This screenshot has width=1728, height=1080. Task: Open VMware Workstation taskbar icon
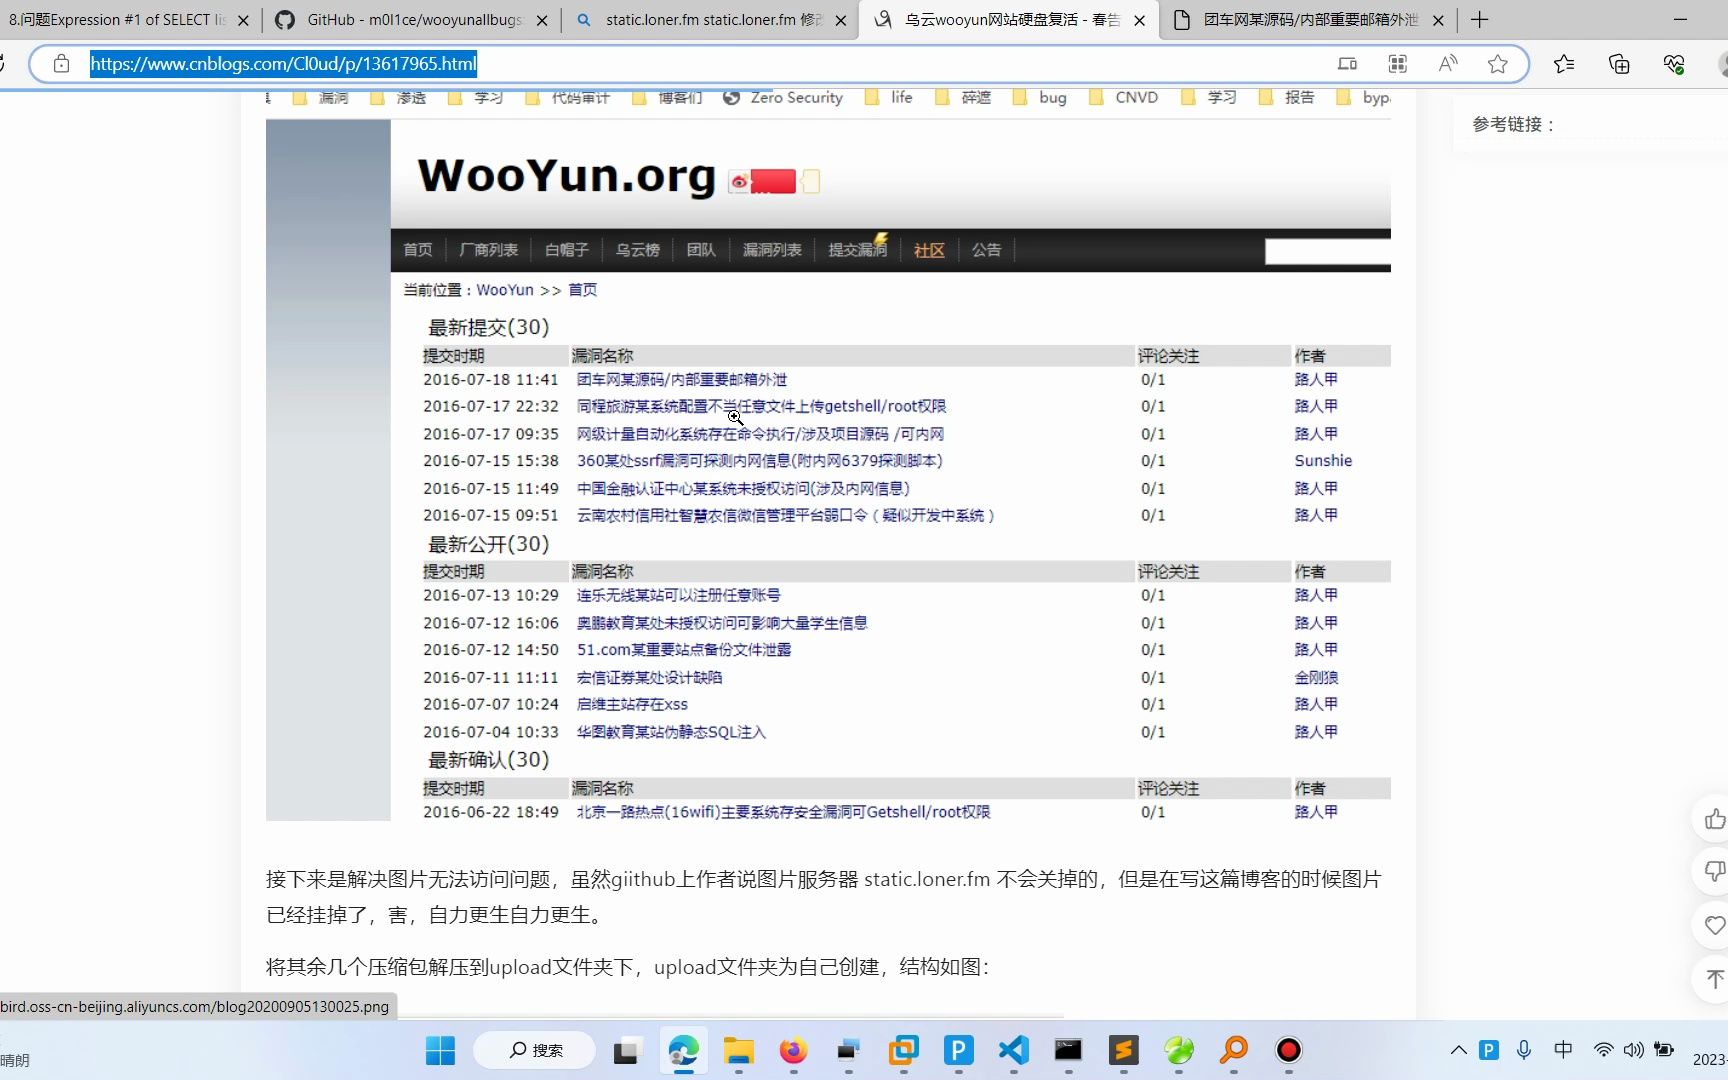pos(903,1050)
